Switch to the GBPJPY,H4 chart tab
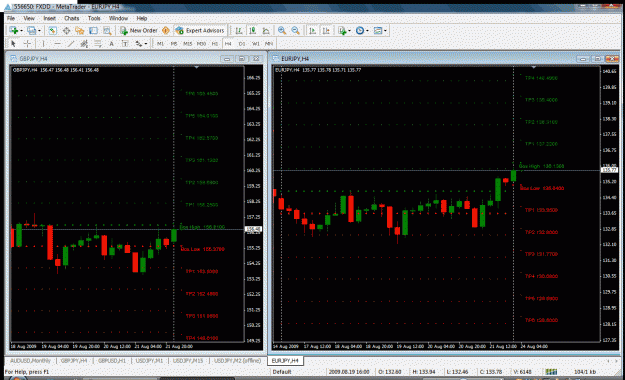 point(74,361)
